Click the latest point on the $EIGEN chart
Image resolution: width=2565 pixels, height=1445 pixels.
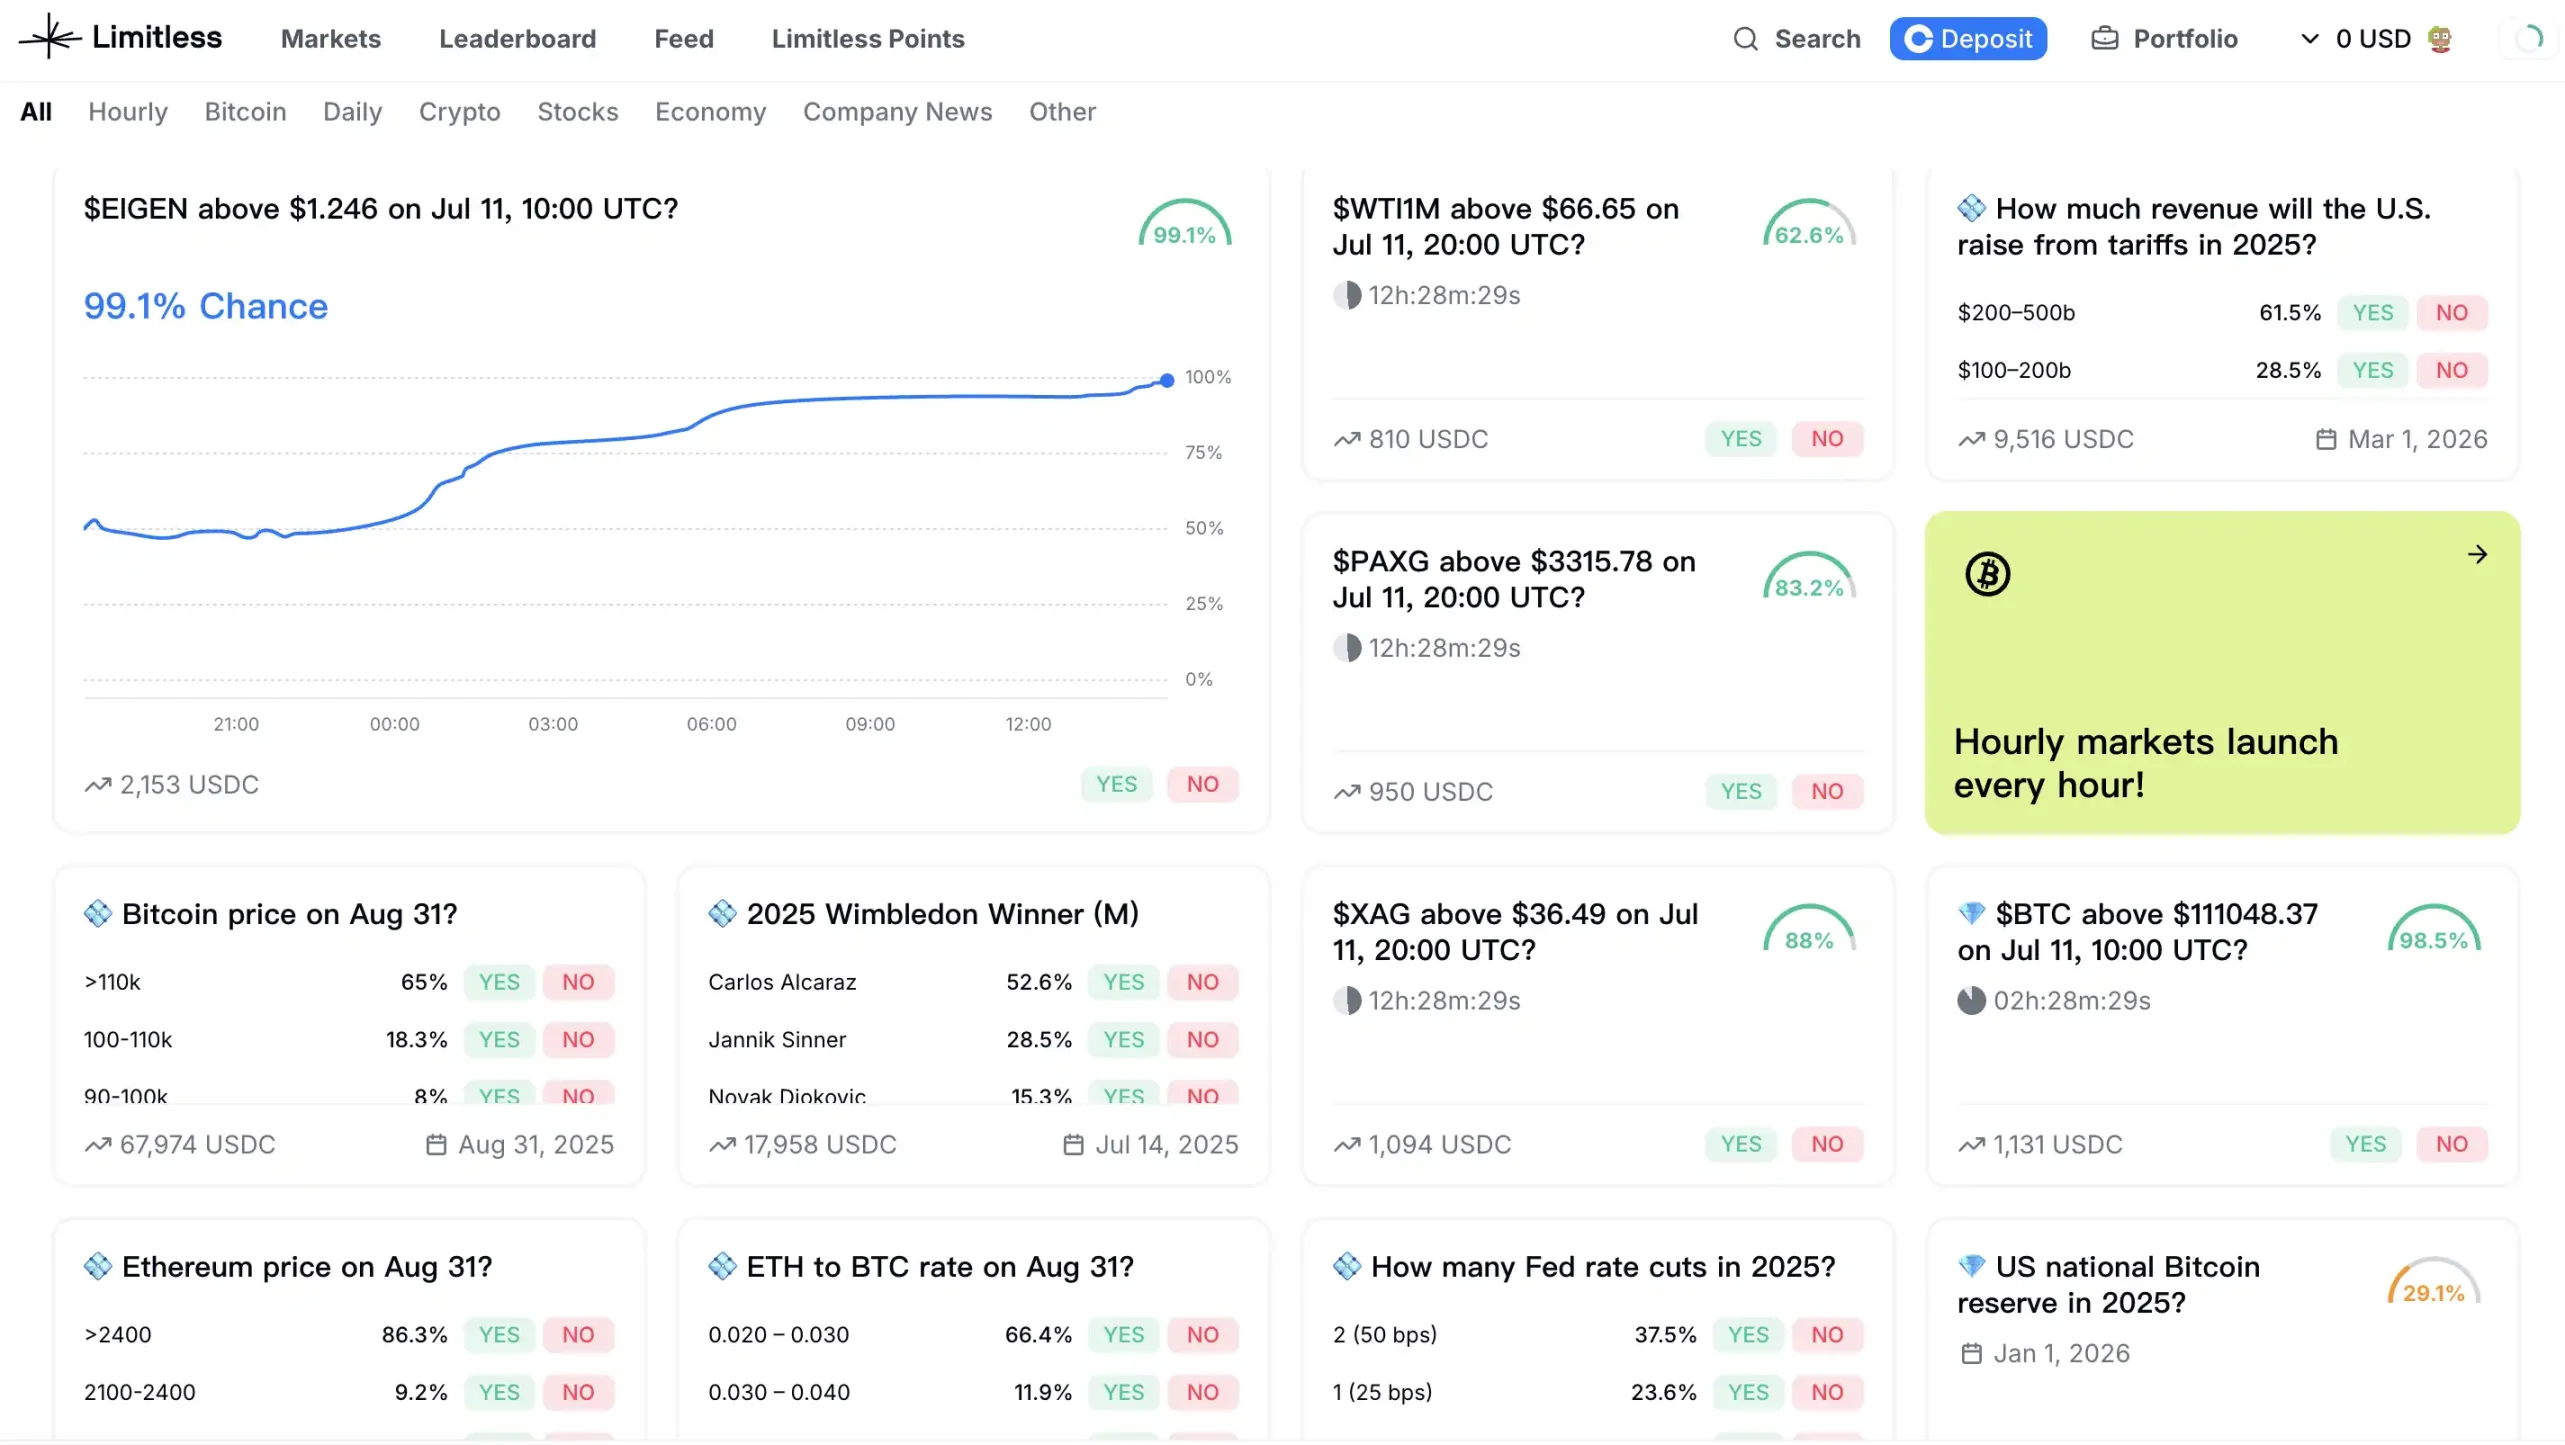click(1166, 380)
